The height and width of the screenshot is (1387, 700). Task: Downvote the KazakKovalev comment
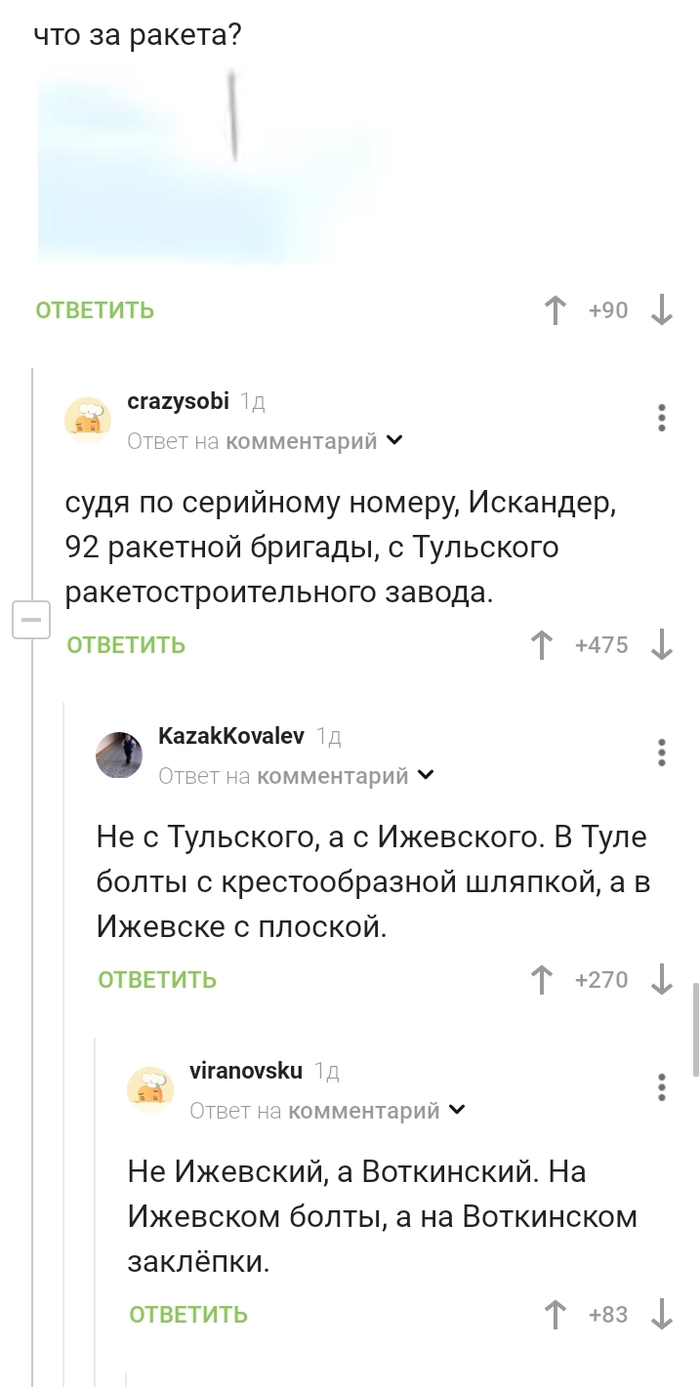(663, 980)
